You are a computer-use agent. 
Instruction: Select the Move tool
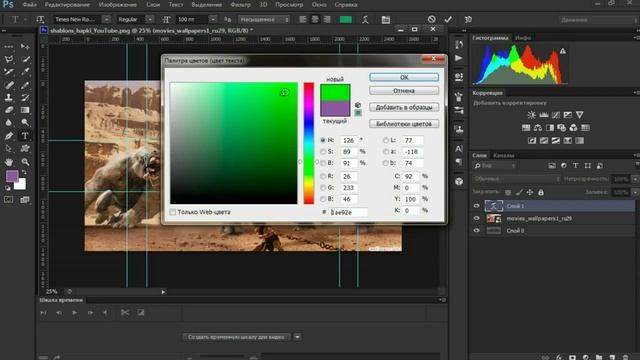pos(25,47)
